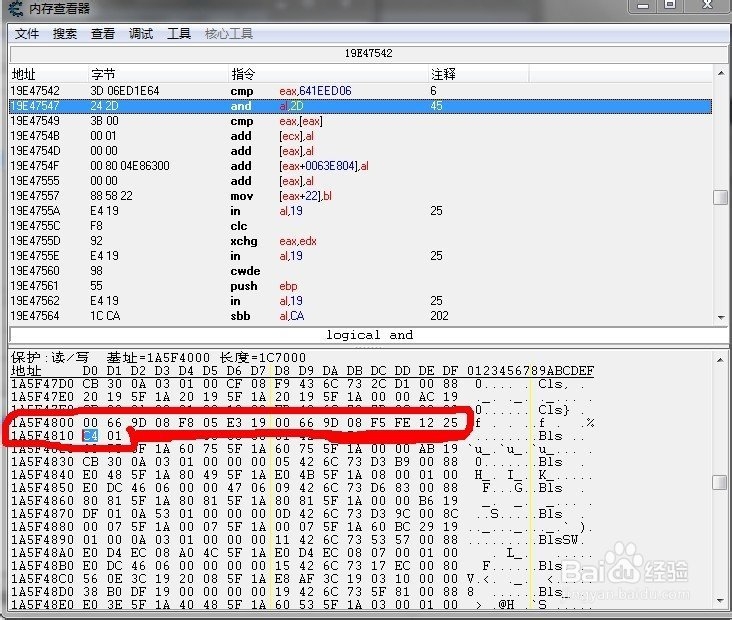Minimize the 内存查看器 window
Image resolution: width=732 pixels, height=620 pixels.
coord(643,6)
